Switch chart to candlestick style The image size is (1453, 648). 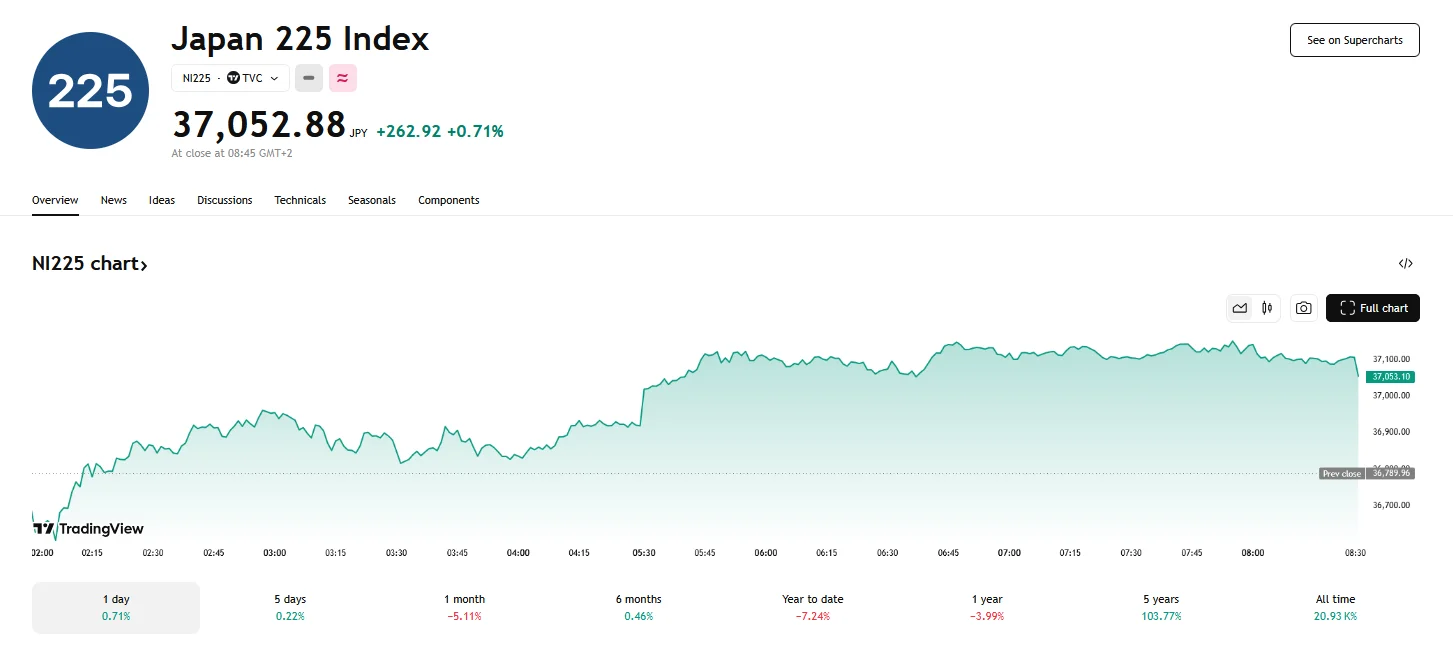coord(1267,308)
